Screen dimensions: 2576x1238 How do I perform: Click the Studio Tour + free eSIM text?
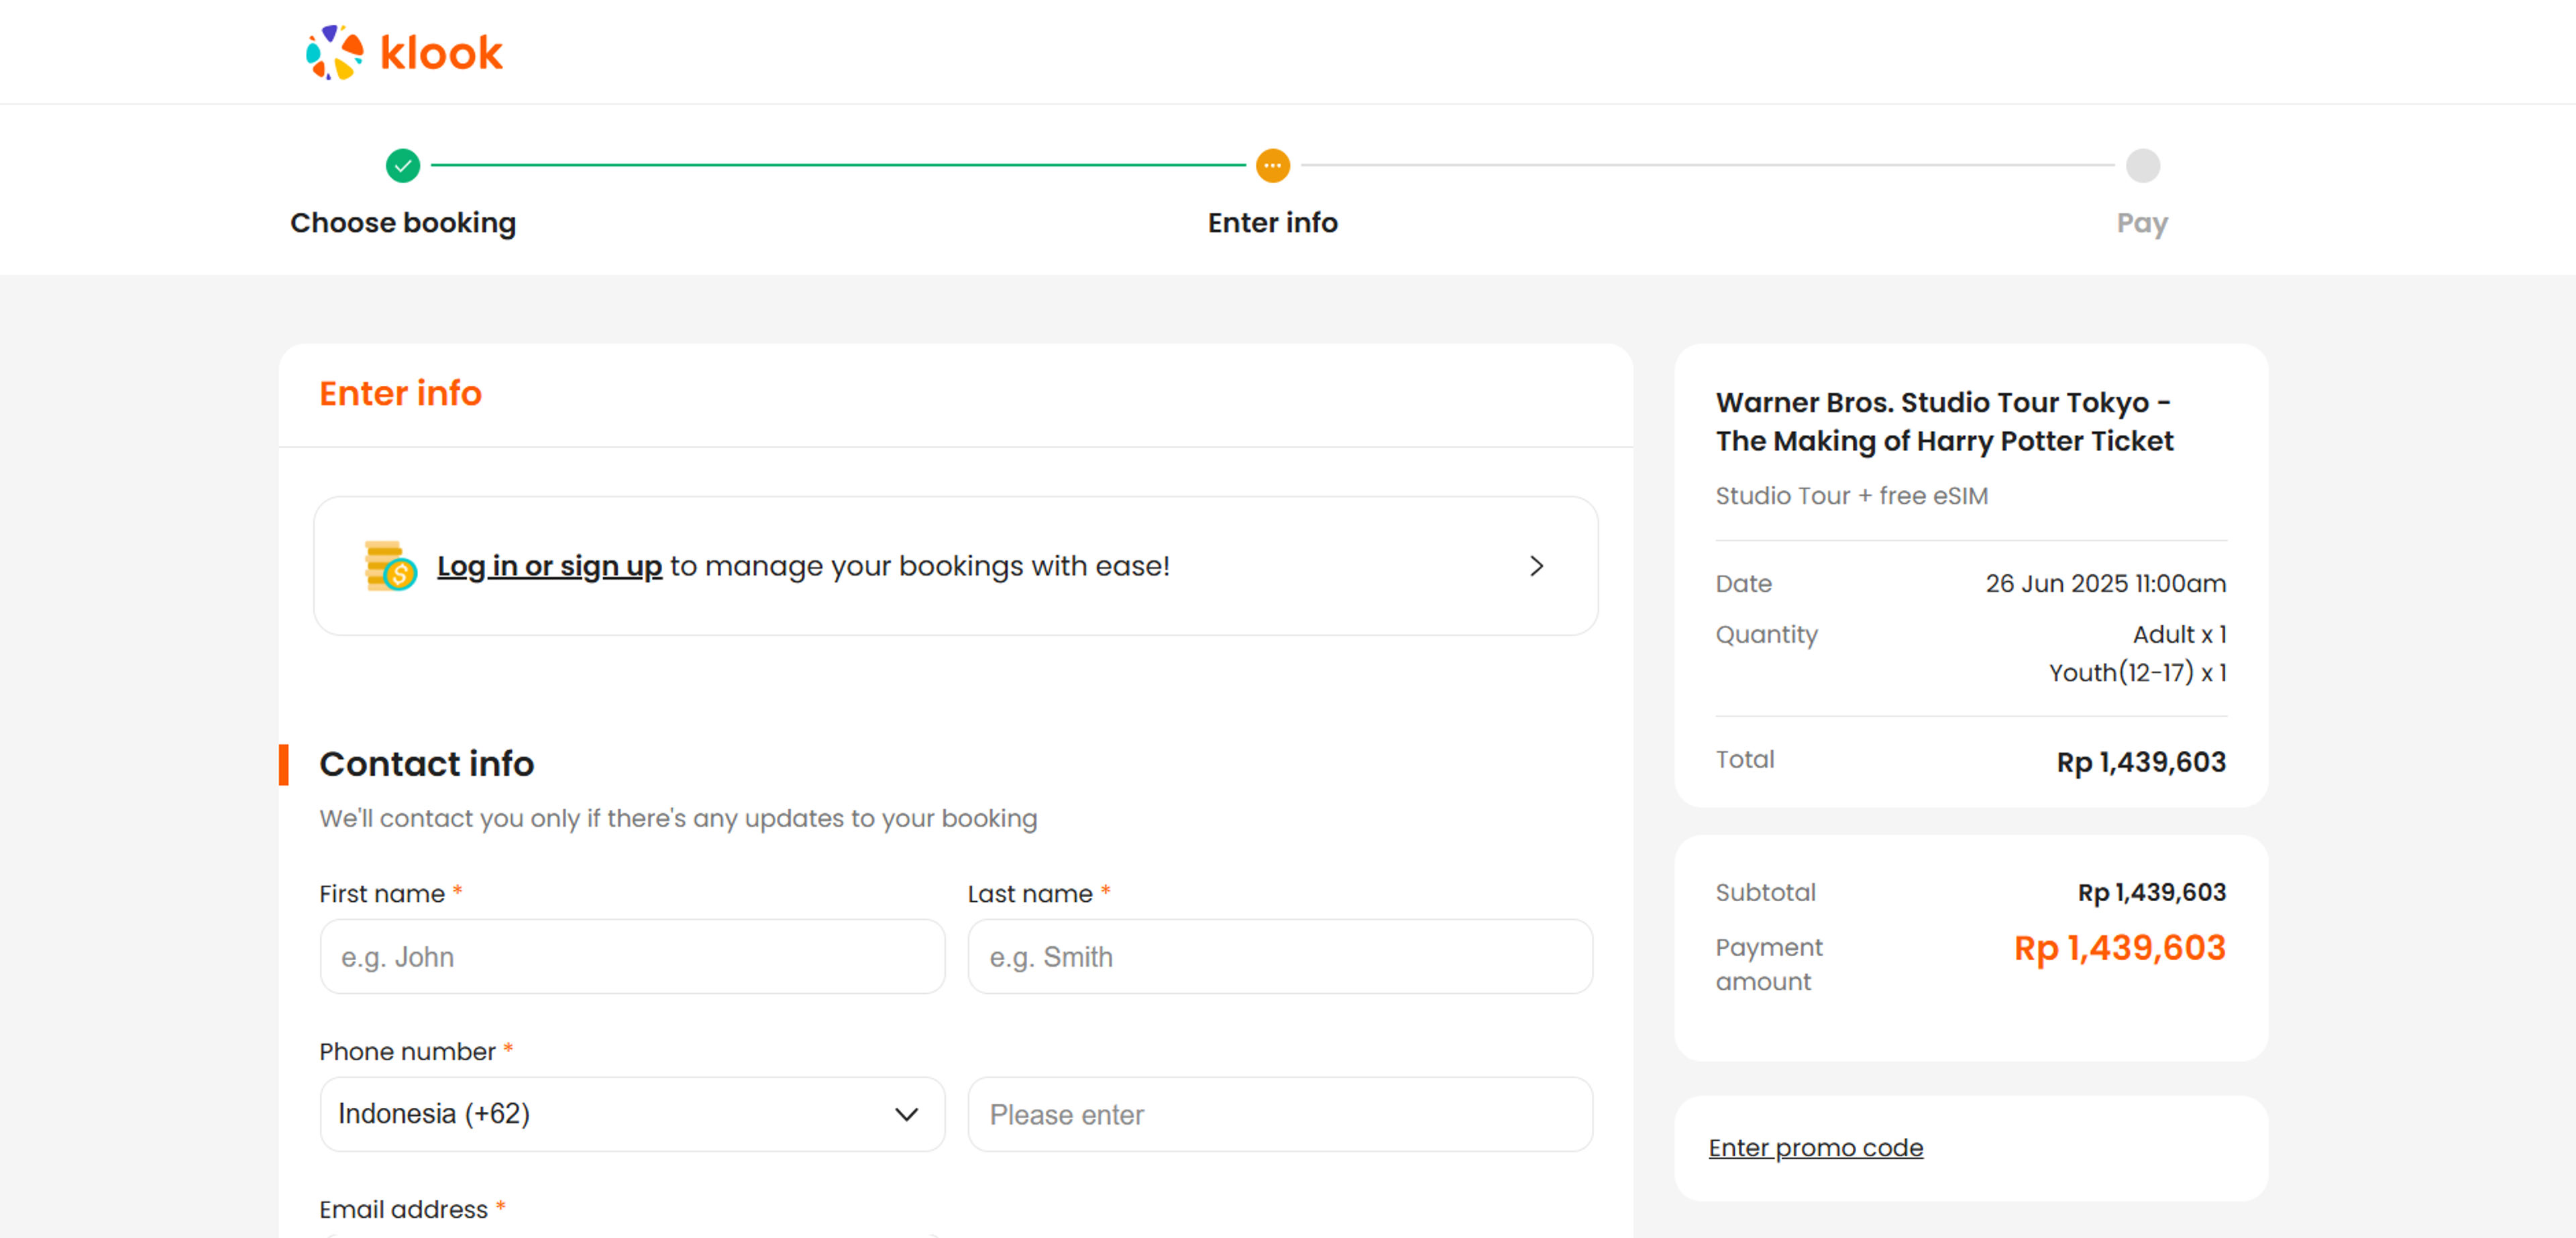(1851, 496)
